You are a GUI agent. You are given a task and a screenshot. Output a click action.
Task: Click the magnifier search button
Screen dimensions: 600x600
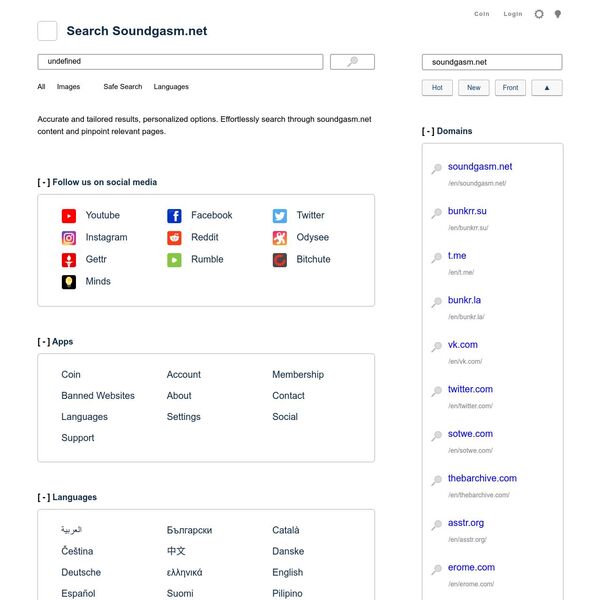coord(352,62)
